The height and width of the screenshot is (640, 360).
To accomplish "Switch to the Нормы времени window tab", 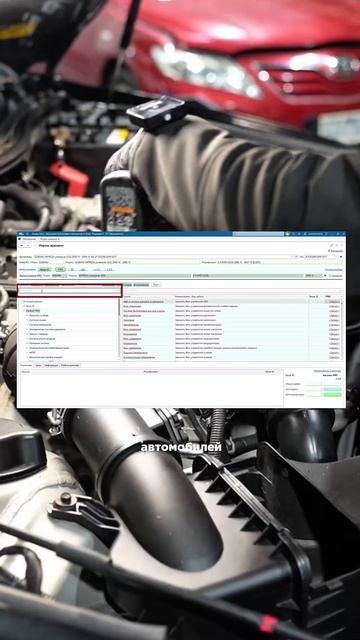I will pyautogui.click(x=49, y=239).
